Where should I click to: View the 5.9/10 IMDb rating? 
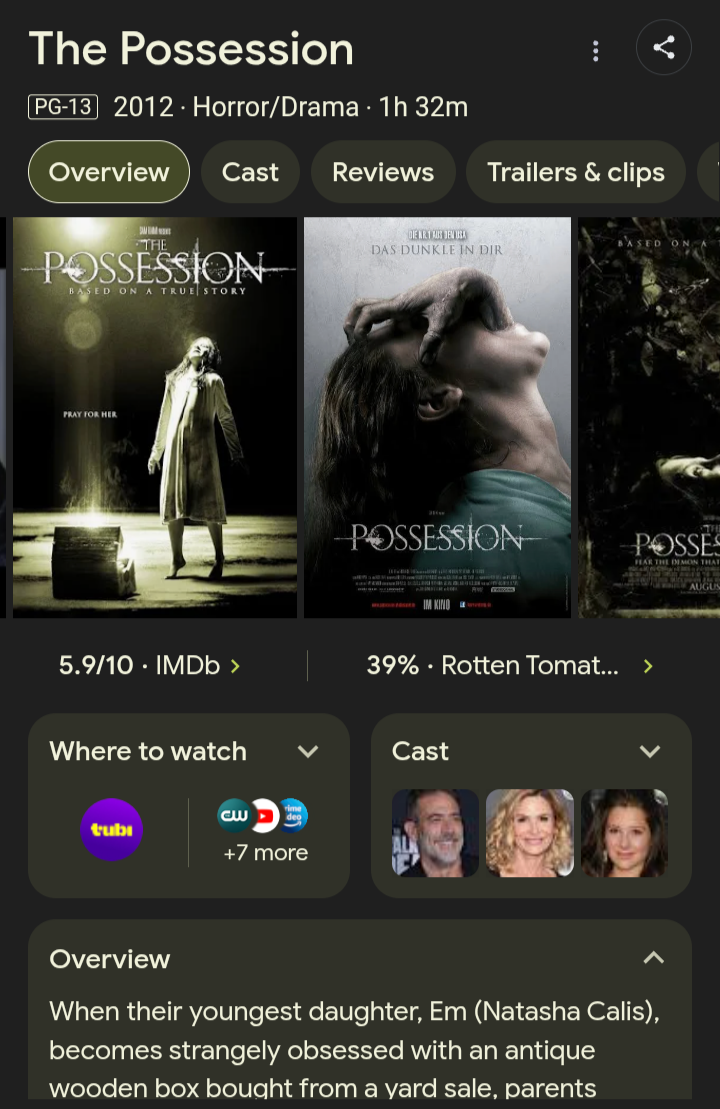point(139,666)
